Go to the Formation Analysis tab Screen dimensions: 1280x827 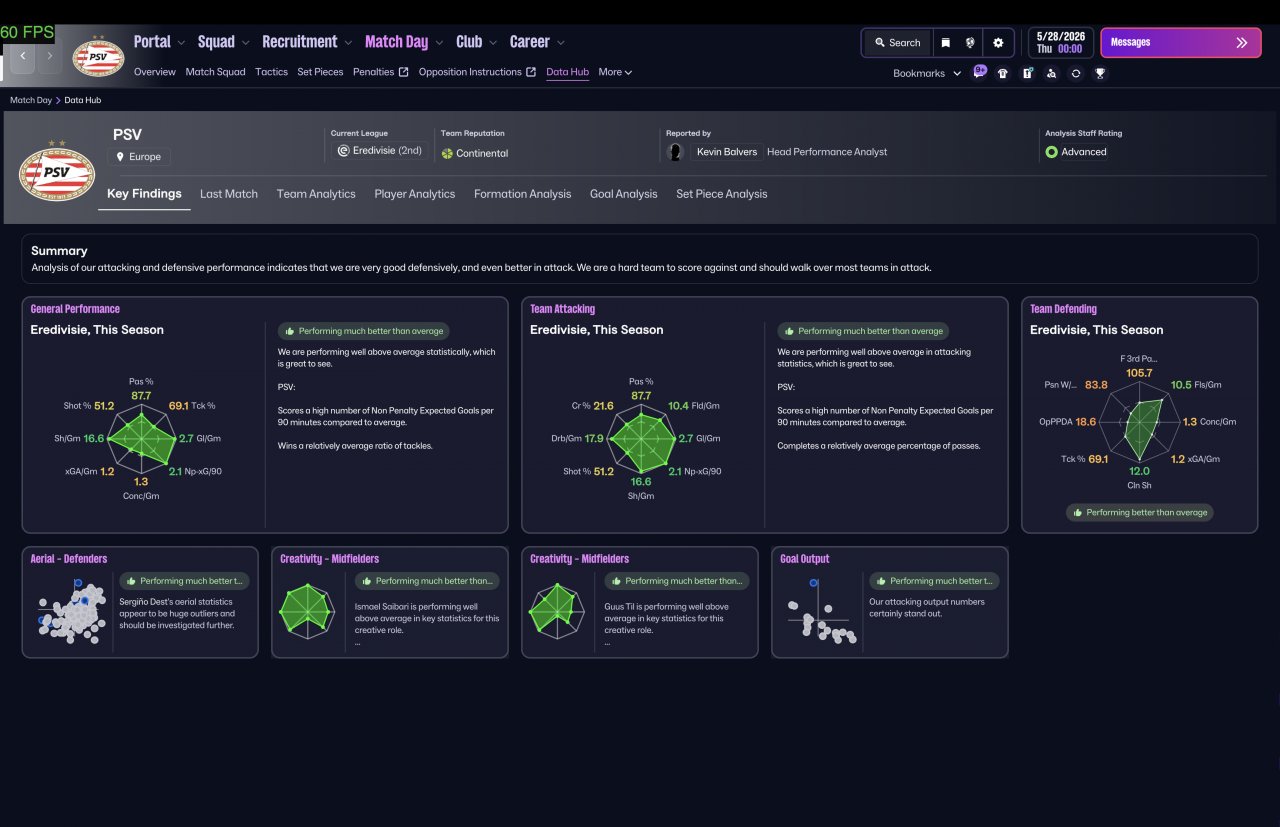tap(523, 194)
